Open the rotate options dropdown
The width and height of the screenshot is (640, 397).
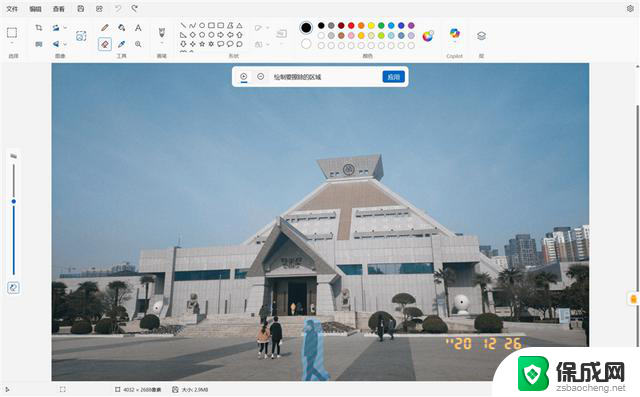(65, 28)
